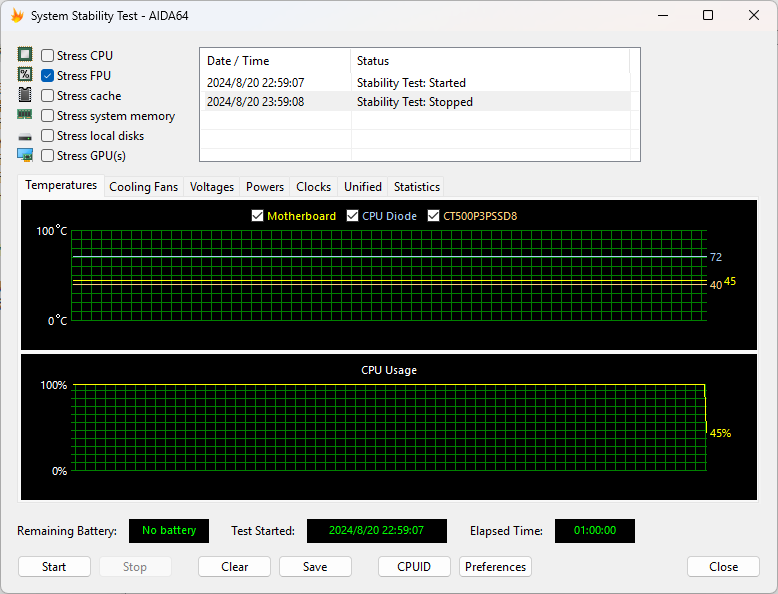This screenshot has height=594, width=778.
Task: Click the Date / Time column header
Action: point(275,61)
